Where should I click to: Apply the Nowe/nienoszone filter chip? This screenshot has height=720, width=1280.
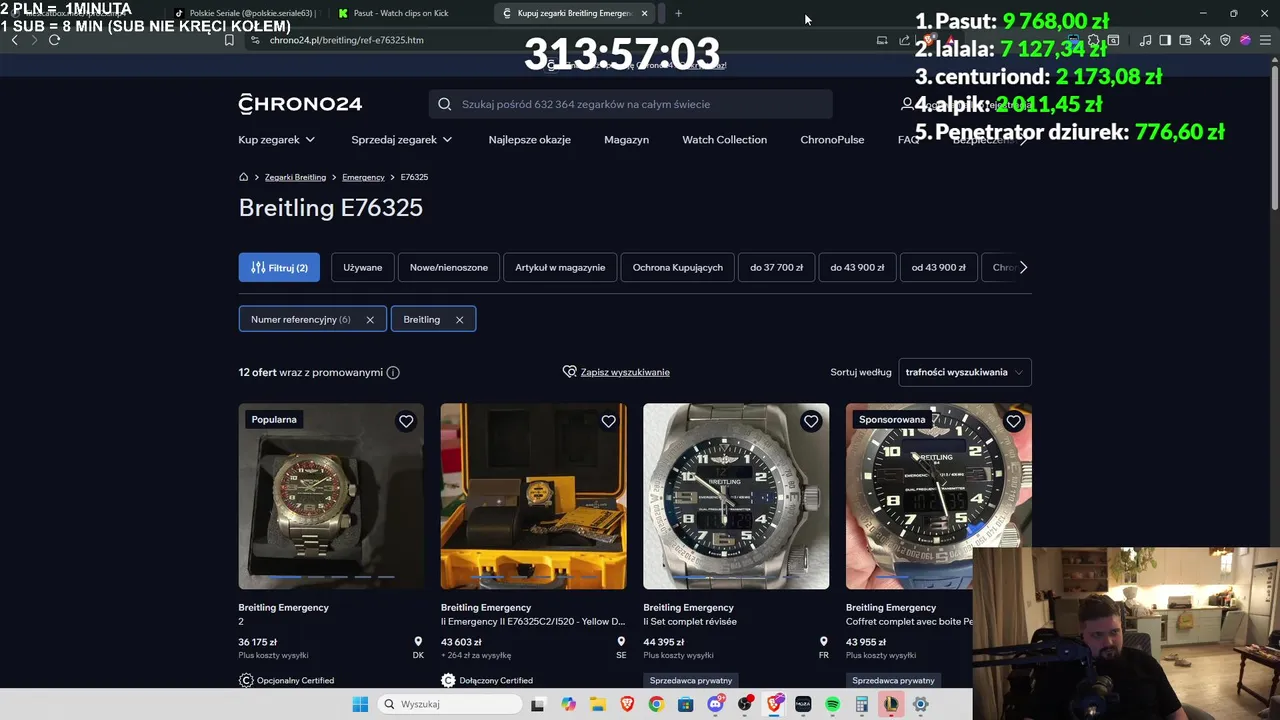(x=449, y=267)
